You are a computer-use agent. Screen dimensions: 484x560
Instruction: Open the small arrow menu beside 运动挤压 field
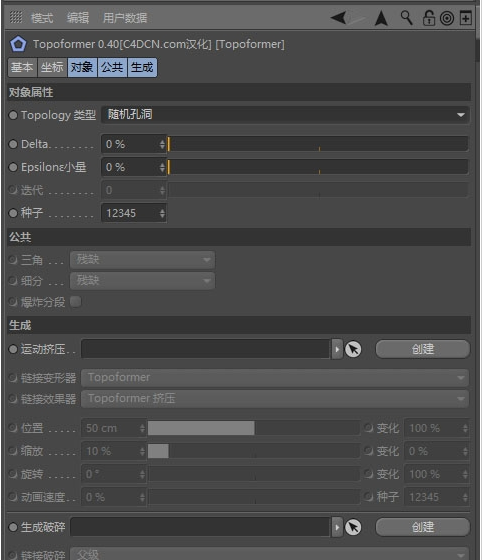click(337, 349)
